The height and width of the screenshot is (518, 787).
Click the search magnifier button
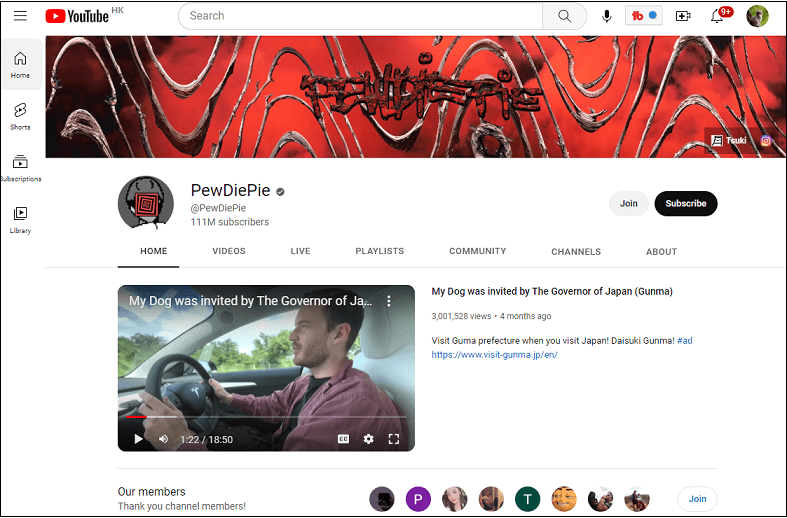564,16
